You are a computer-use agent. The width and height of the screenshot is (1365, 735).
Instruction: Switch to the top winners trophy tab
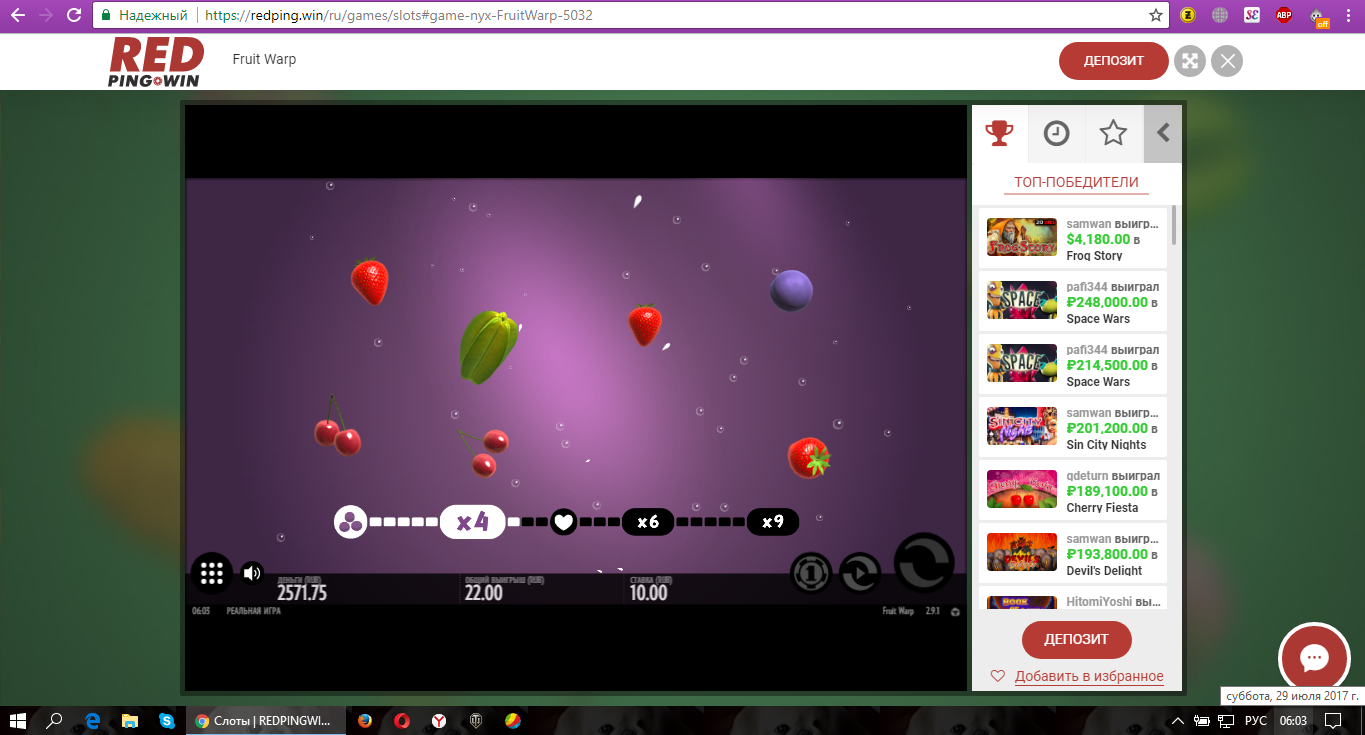click(1000, 133)
